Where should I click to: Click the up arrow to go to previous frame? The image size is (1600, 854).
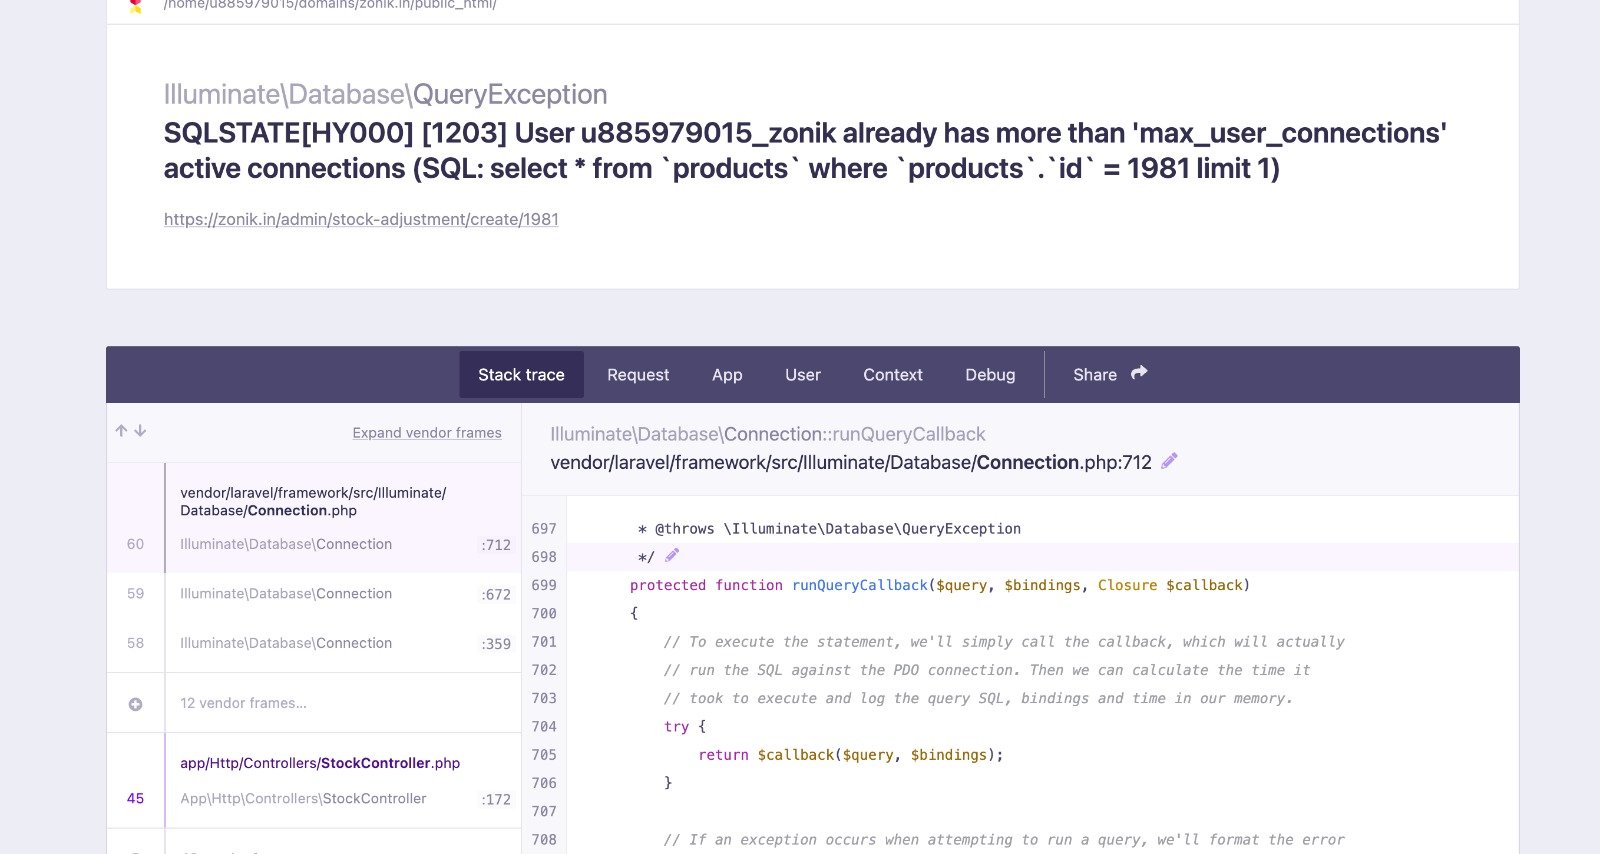click(x=121, y=431)
